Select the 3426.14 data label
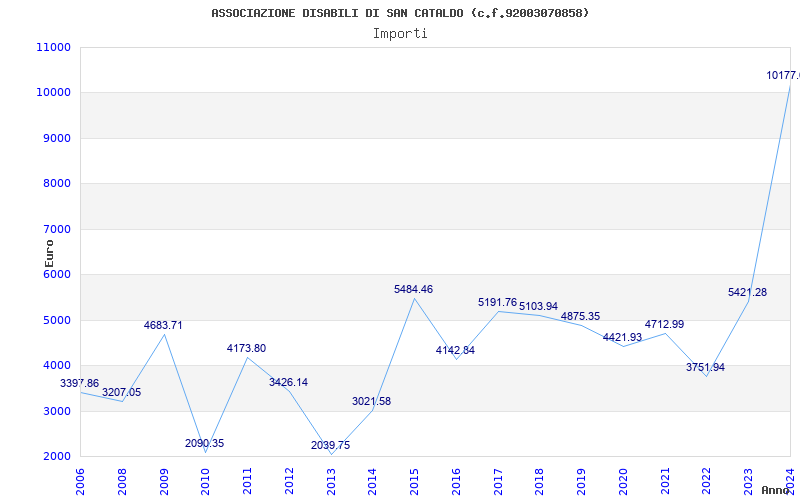Screen dimensions: 800x500 [x=289, y=382]
